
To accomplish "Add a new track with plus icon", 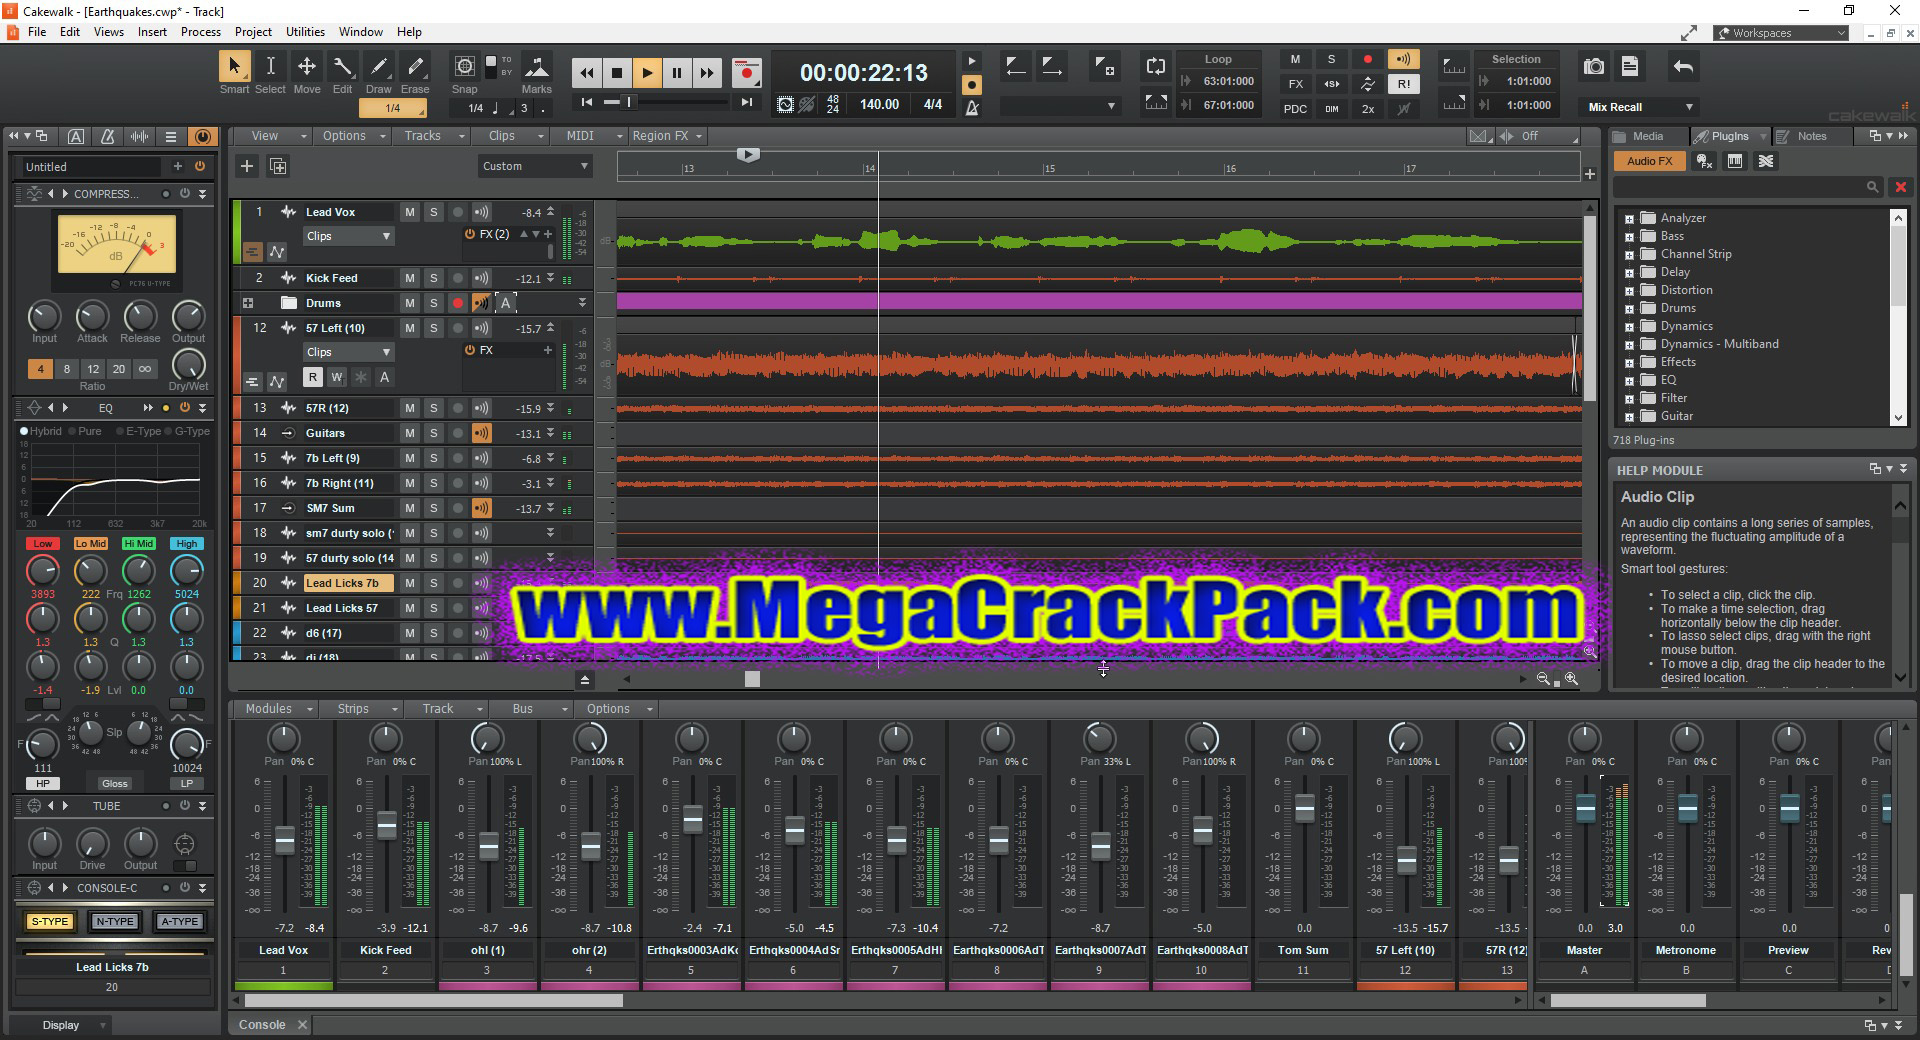I will (247, 166).
